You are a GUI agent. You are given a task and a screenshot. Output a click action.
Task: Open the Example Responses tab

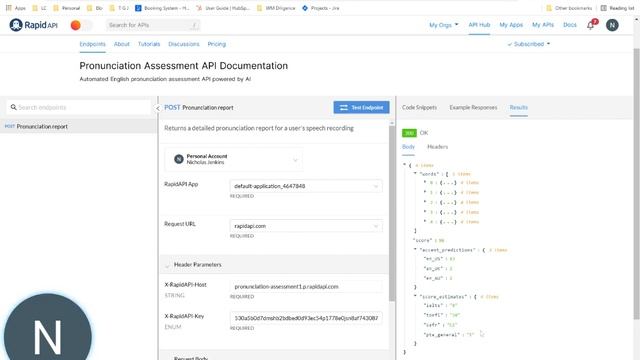coord(473,107)
